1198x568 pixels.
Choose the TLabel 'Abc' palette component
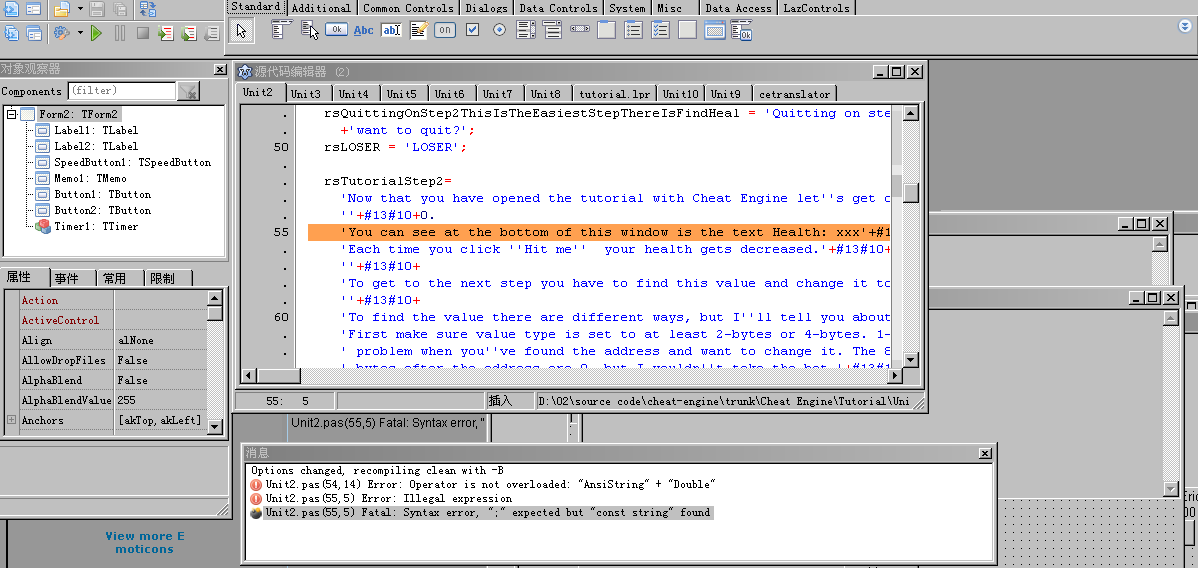[x=364, y=30]
